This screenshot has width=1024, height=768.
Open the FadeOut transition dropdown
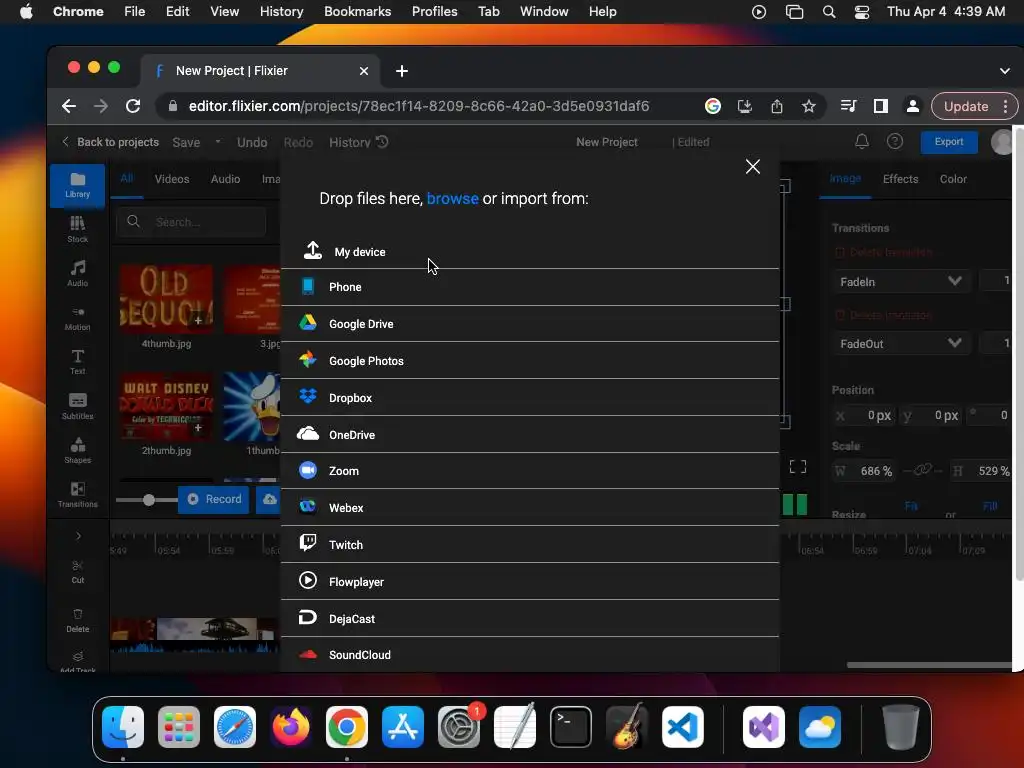[x=900, y=344]
